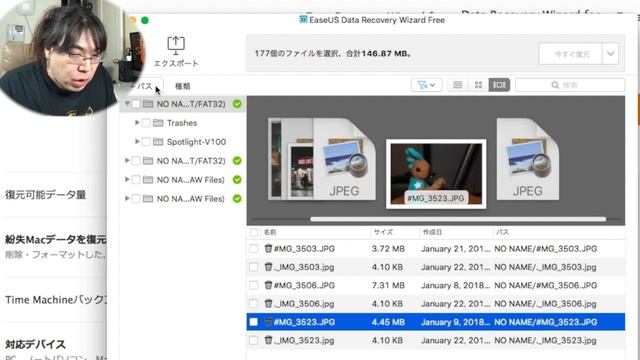Sort by the 作成日 column header

pyautogui.click(x=432, y=232)
